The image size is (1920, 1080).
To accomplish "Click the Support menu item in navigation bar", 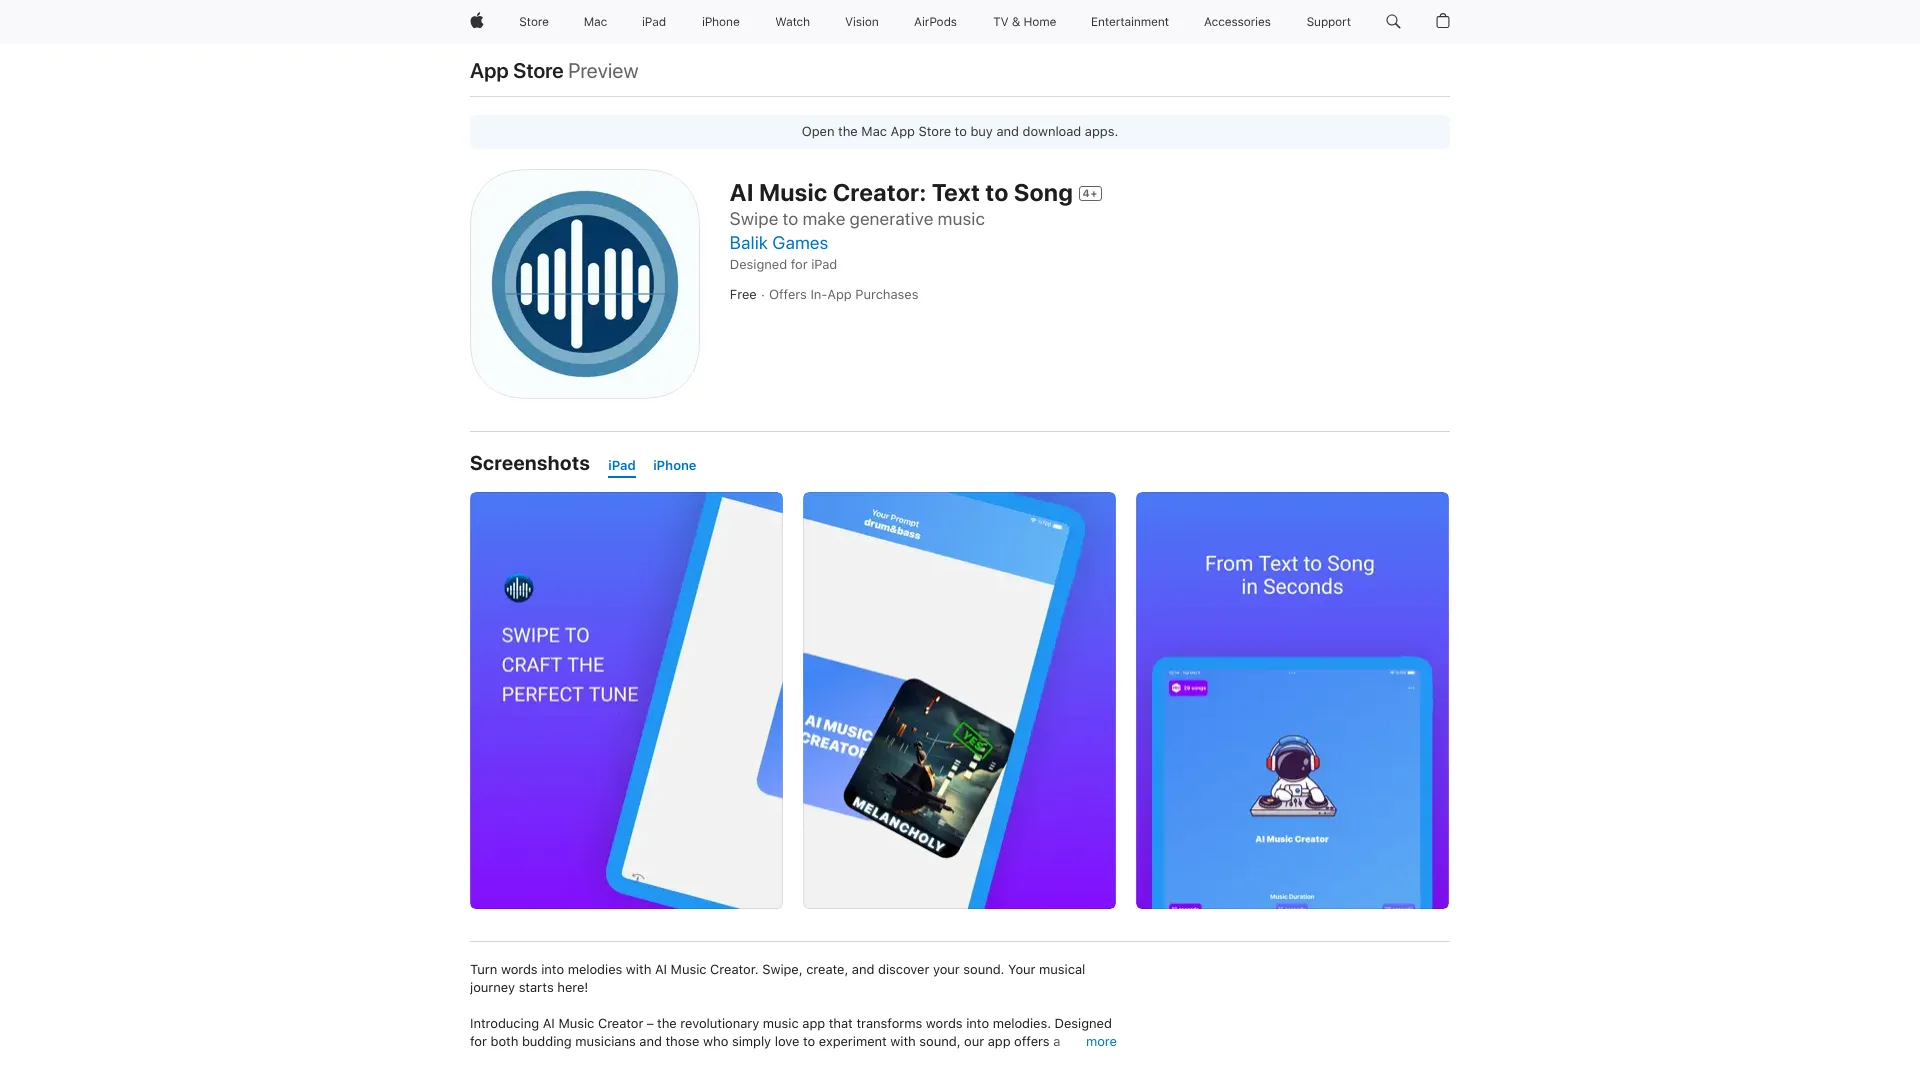I will tap(1327, 21).
